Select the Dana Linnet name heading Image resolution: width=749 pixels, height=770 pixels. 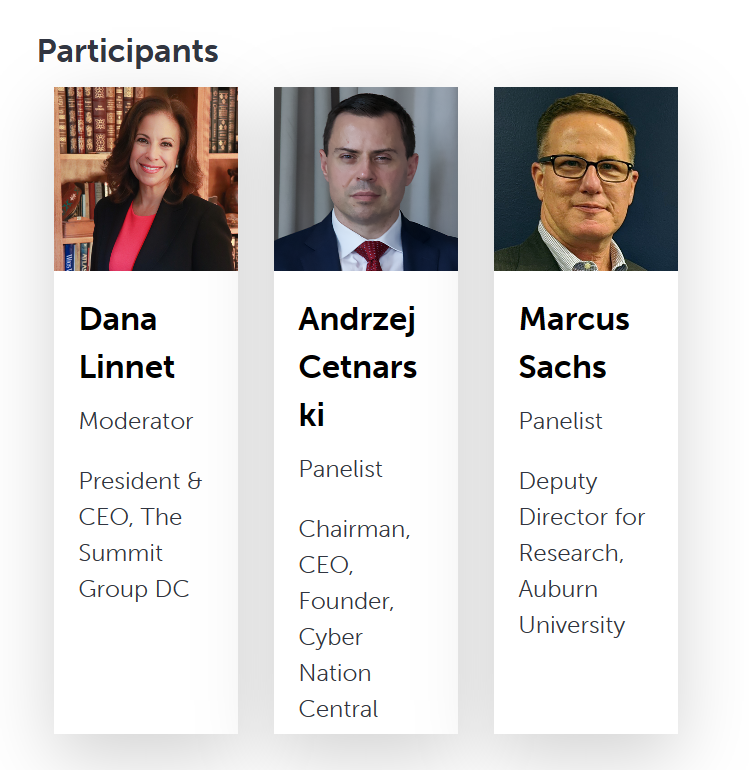coord(127,343)
